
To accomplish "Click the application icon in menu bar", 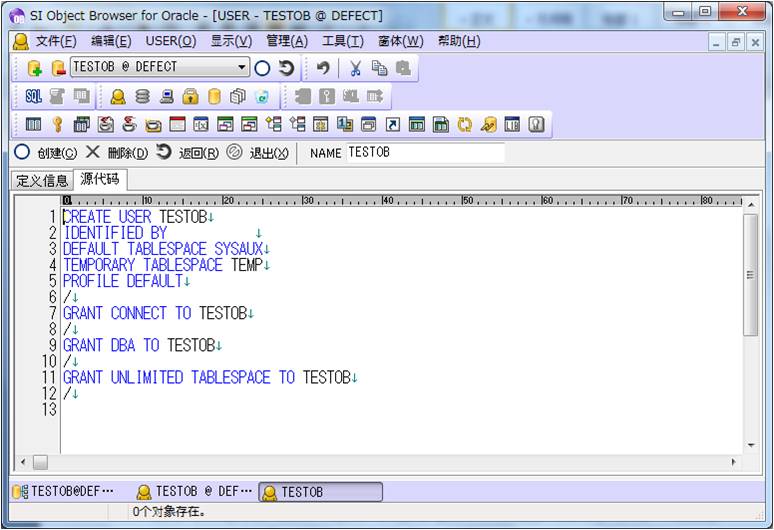I will pyautogui.click(x=20, y=41).
